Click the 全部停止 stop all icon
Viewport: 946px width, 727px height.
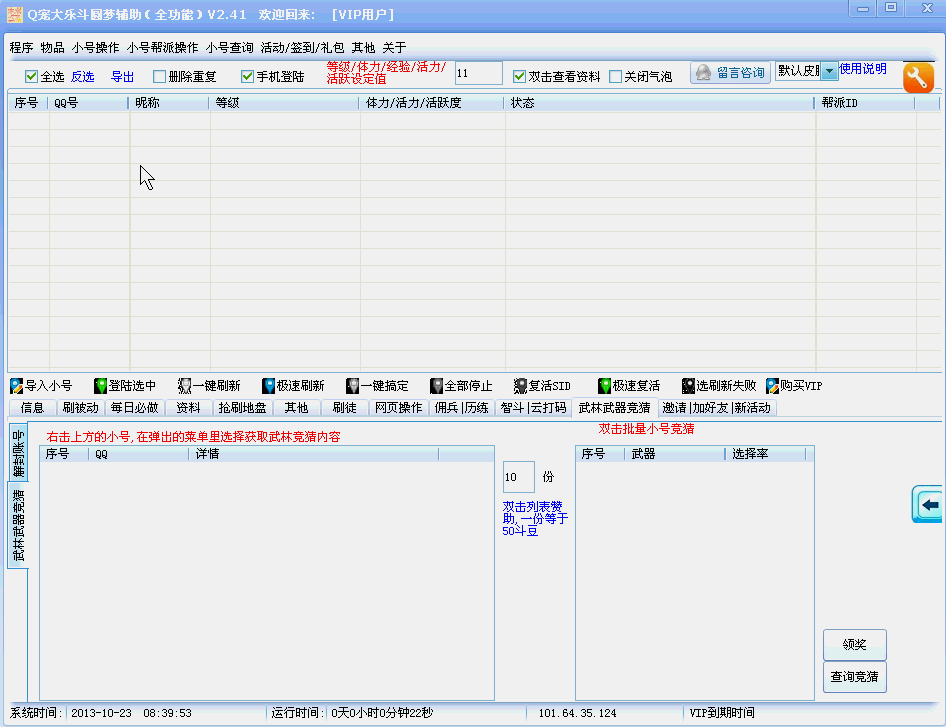tap(437, 386)
